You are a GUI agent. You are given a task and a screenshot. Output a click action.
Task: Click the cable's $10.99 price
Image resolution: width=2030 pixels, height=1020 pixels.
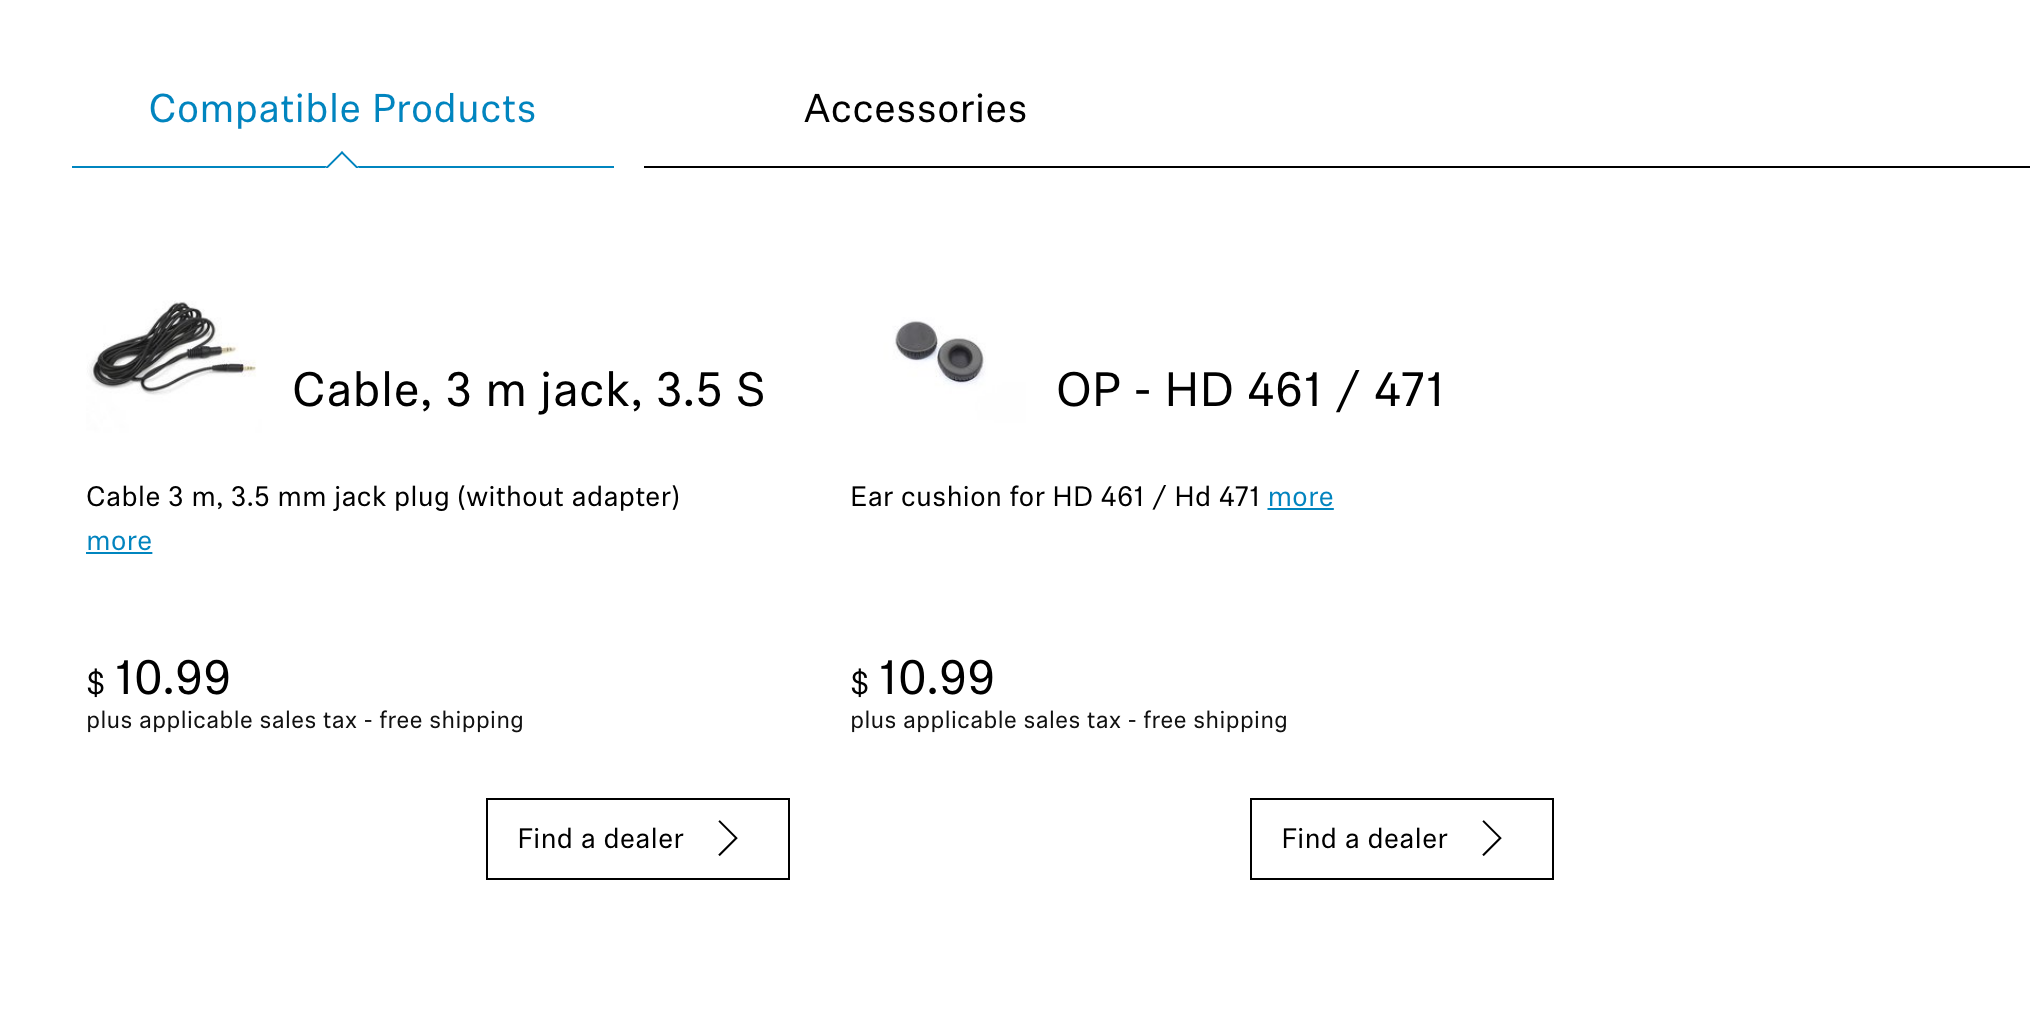point(158,679)
